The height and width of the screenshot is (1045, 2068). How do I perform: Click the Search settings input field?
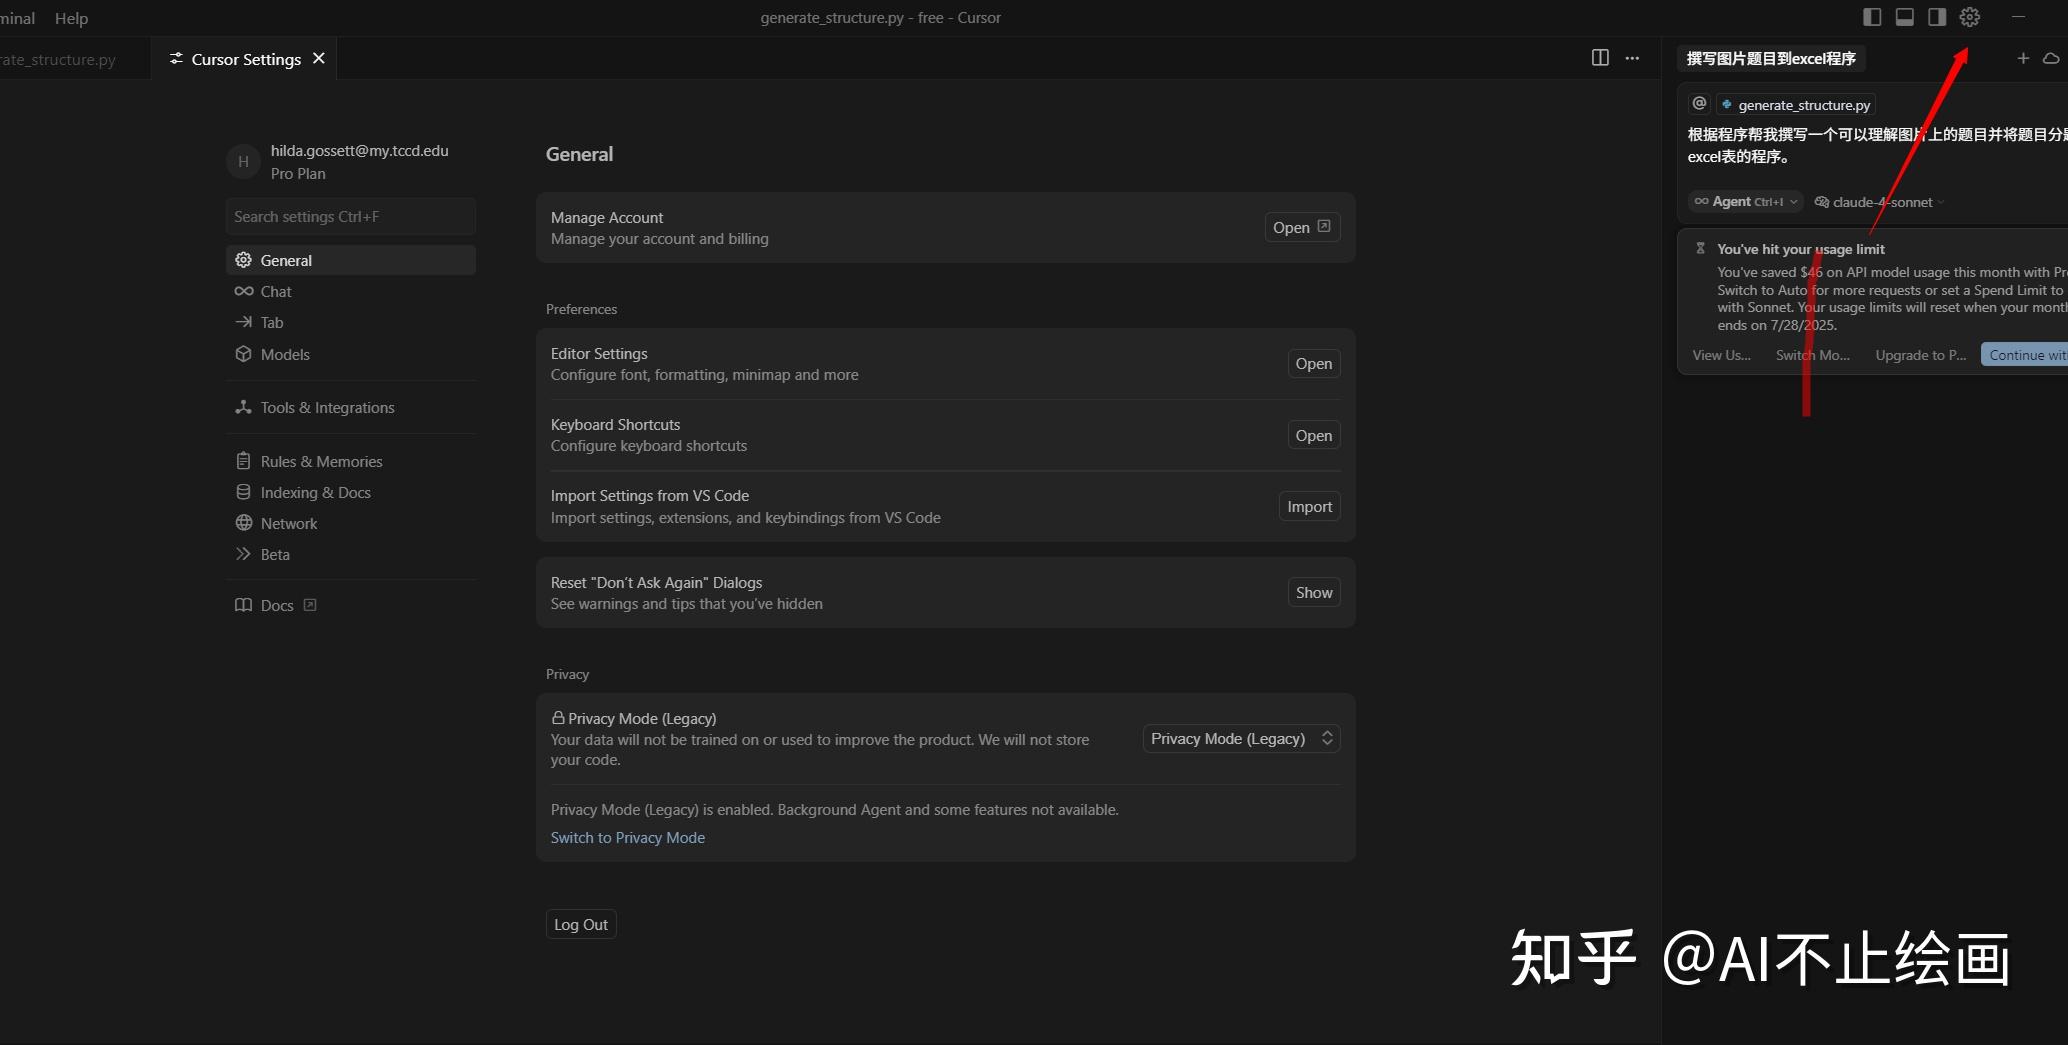coord(350,216)
